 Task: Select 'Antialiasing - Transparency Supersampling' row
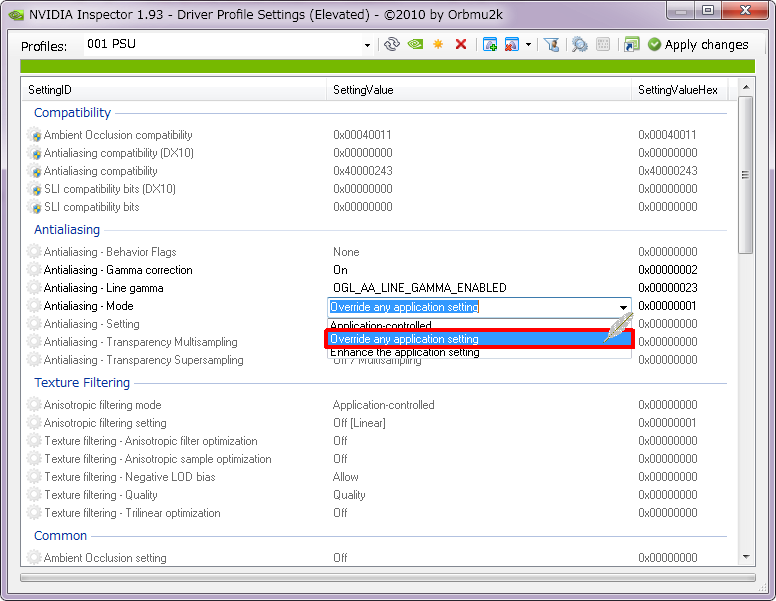375,360
